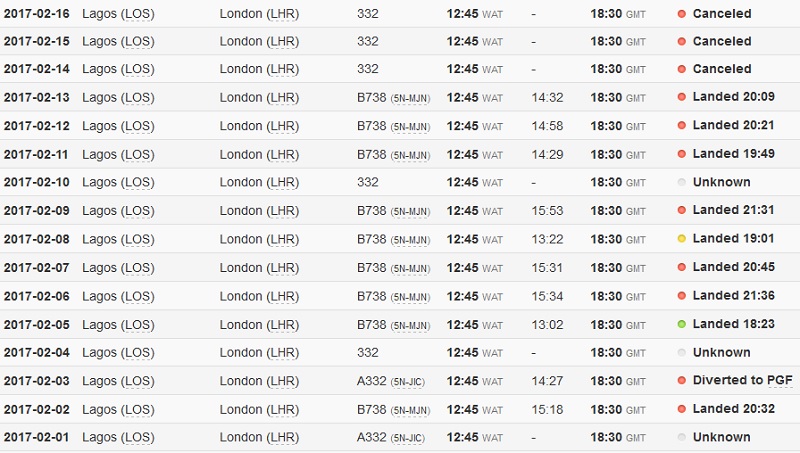Click the Canceled status for 2017-02-14
The height and width of the screenshot is (453, 800).
[x=721, y=69]
